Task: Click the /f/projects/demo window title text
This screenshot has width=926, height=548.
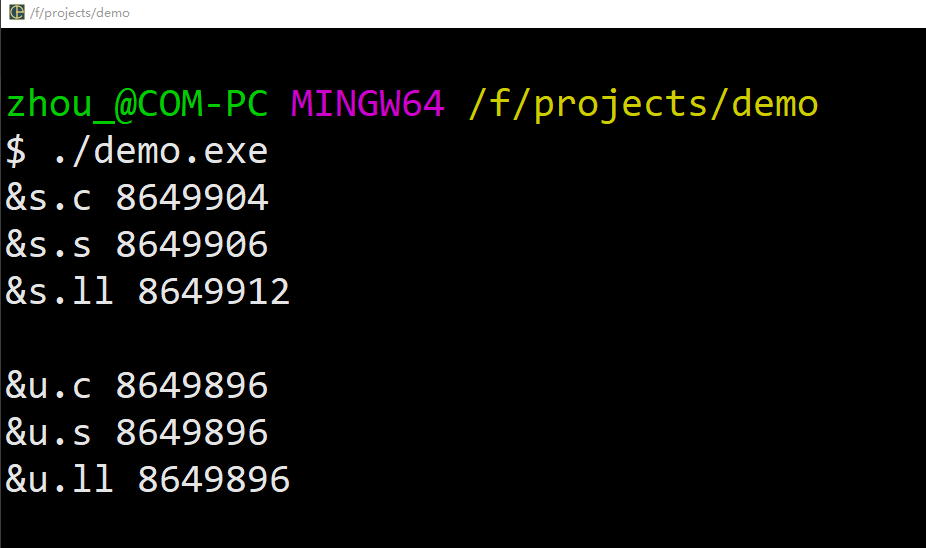Action: 80,13
